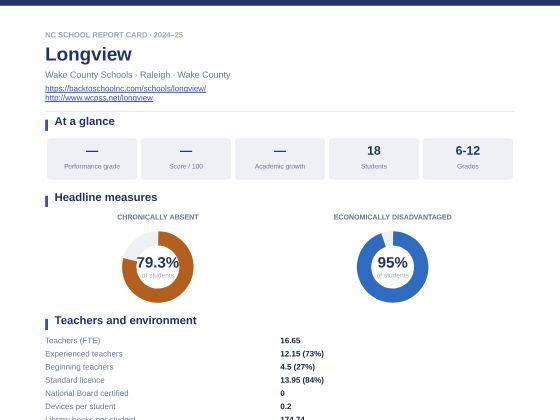The height and width of the screenshot is (420, 560).
Task: Click the 'Teachers and environment' heading
Action: [x=125, y=320]
